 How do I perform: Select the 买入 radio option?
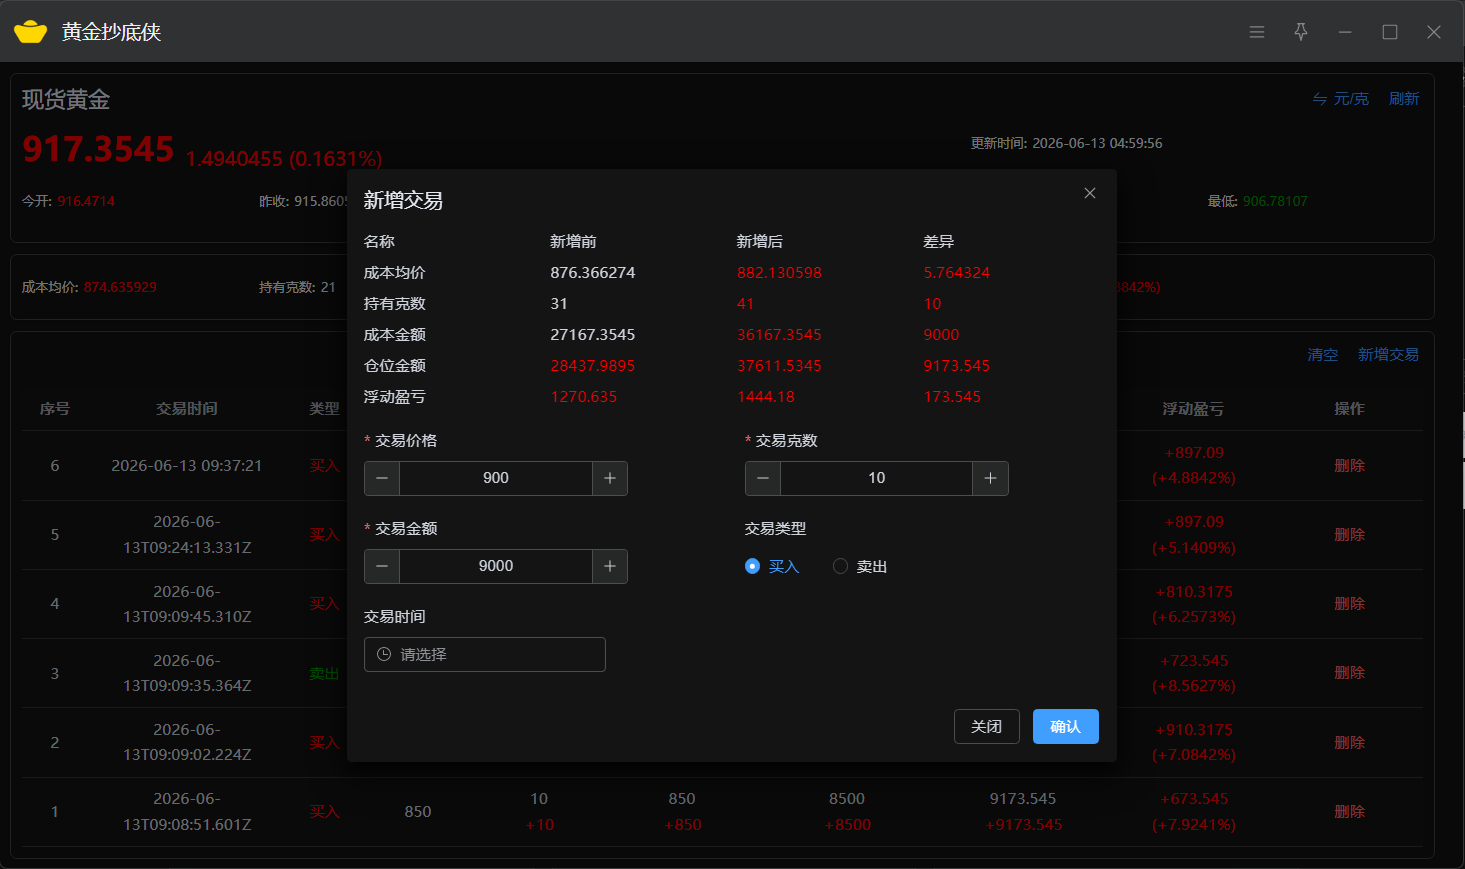pos(772,566)
